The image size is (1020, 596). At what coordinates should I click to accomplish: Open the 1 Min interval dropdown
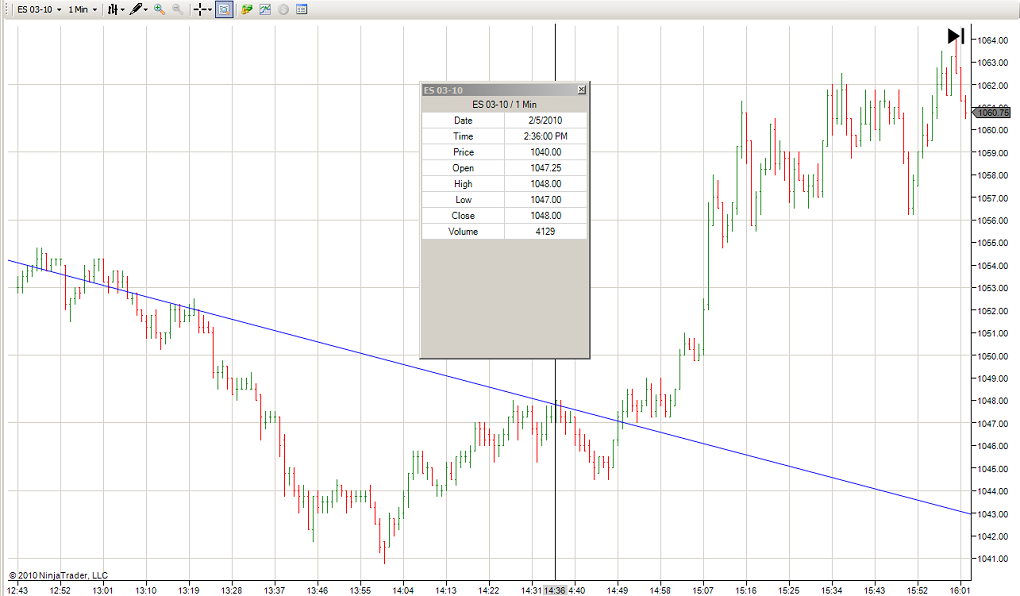83,10
